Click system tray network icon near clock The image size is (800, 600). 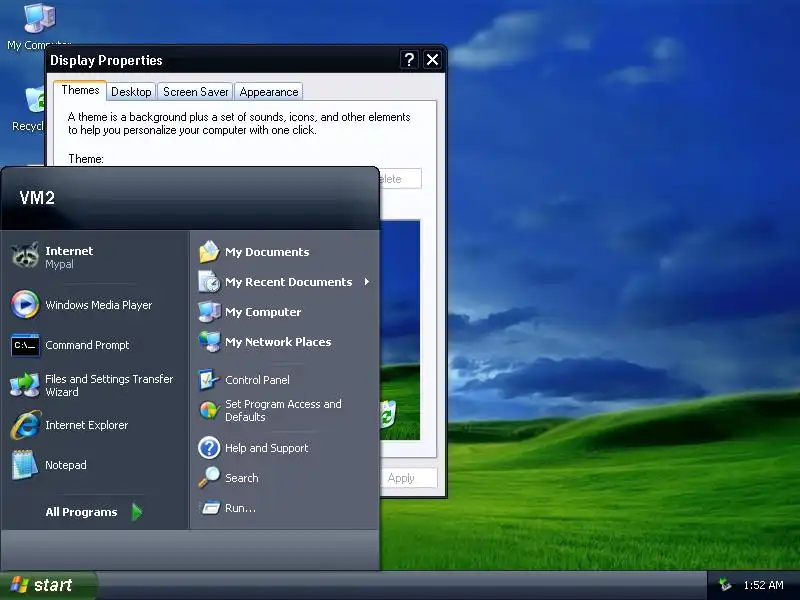724,585
